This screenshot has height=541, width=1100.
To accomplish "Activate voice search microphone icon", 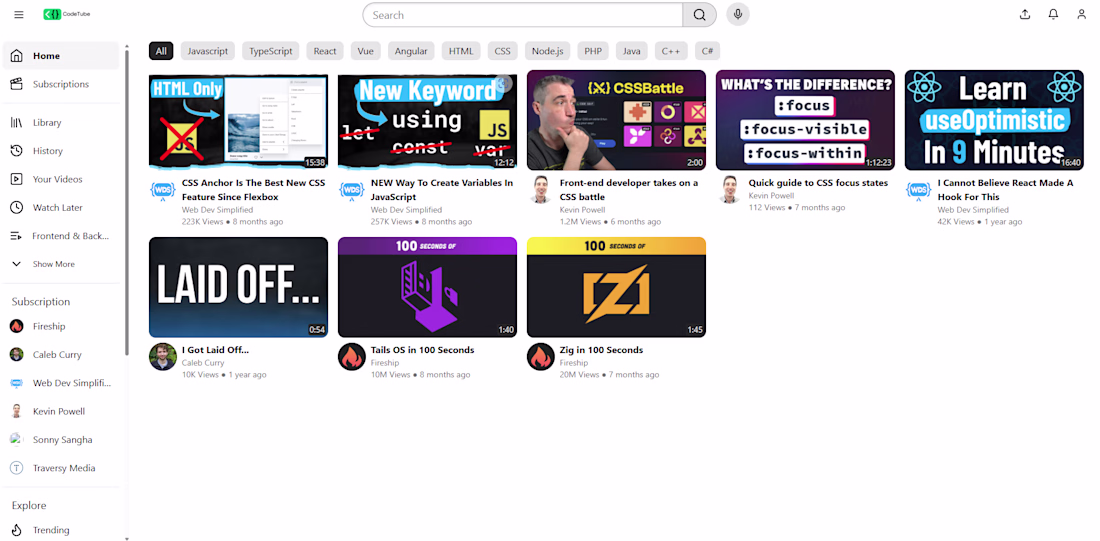I will tap(738, 15).
